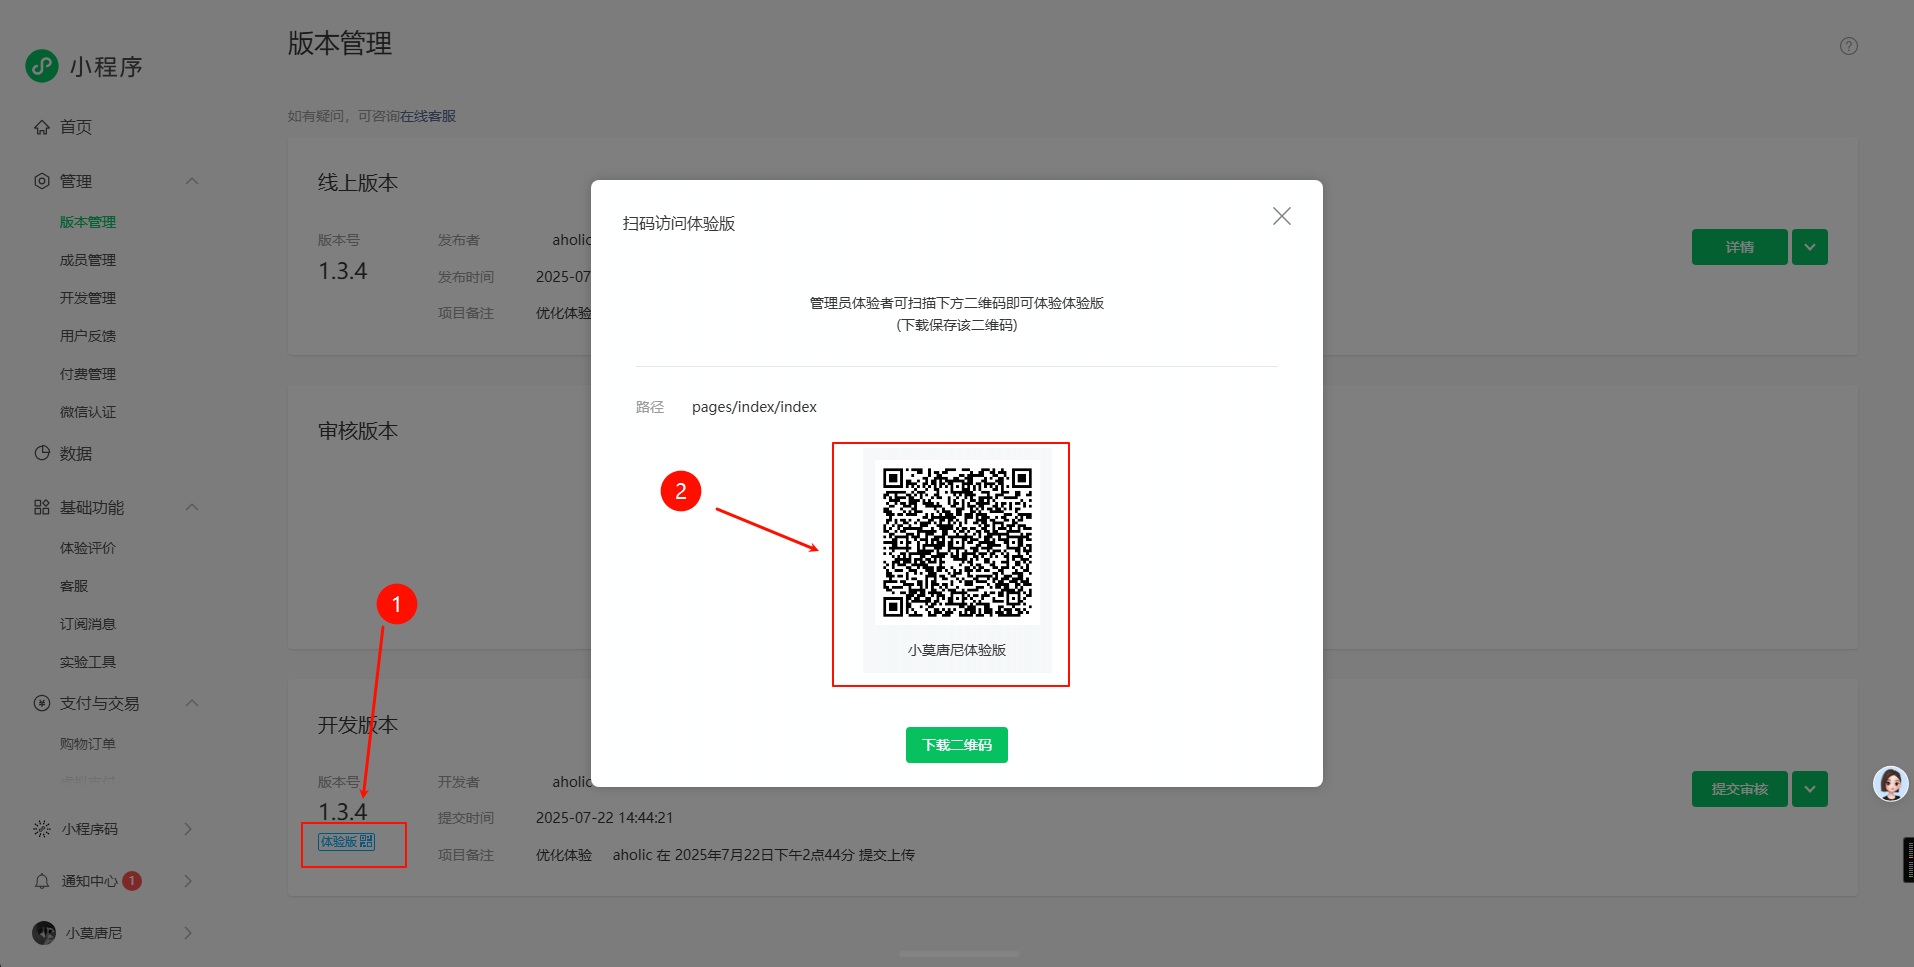The height and width of the screenshot is (967, 1914).
Task: Open 数据 section
Action: point(76,453)
